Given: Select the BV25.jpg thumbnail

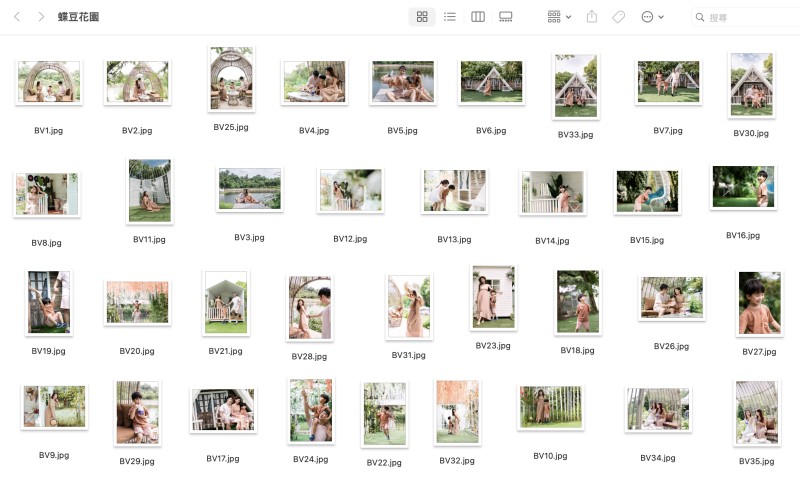Looking at the screenshot, I should pos(231,78).
